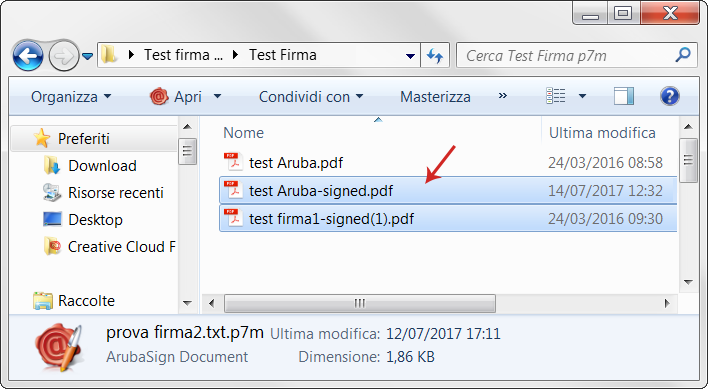Open the dropdown arrow next to Apri
This screenshot has width=708, height=389.
pyautogui.click(x=217, y=96)
